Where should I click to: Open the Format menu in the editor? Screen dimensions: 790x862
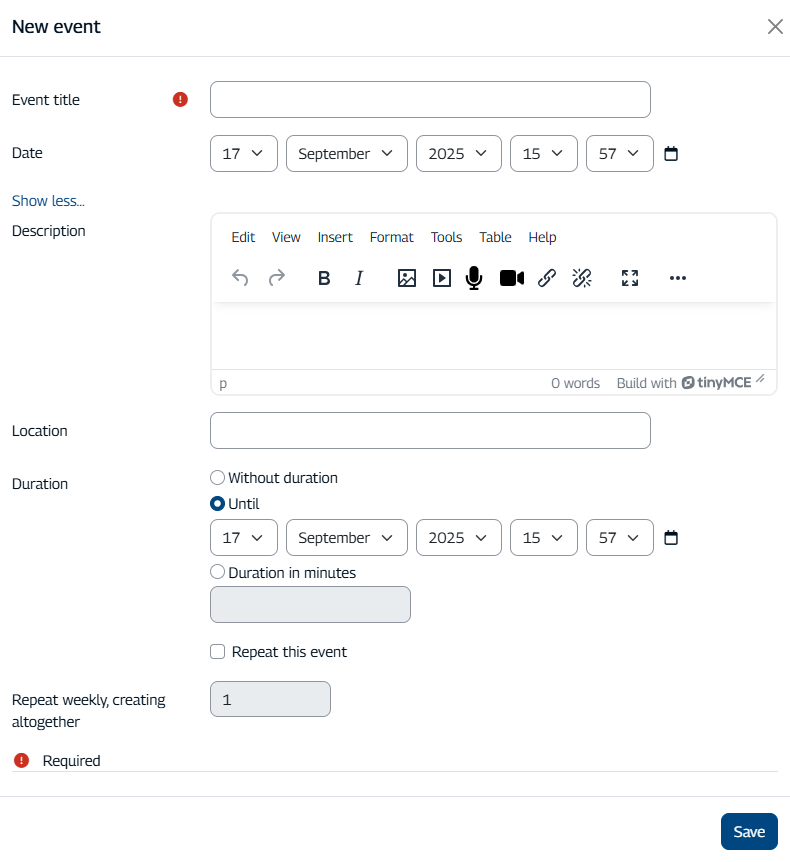pyautogui.click(x=391, y=237)
